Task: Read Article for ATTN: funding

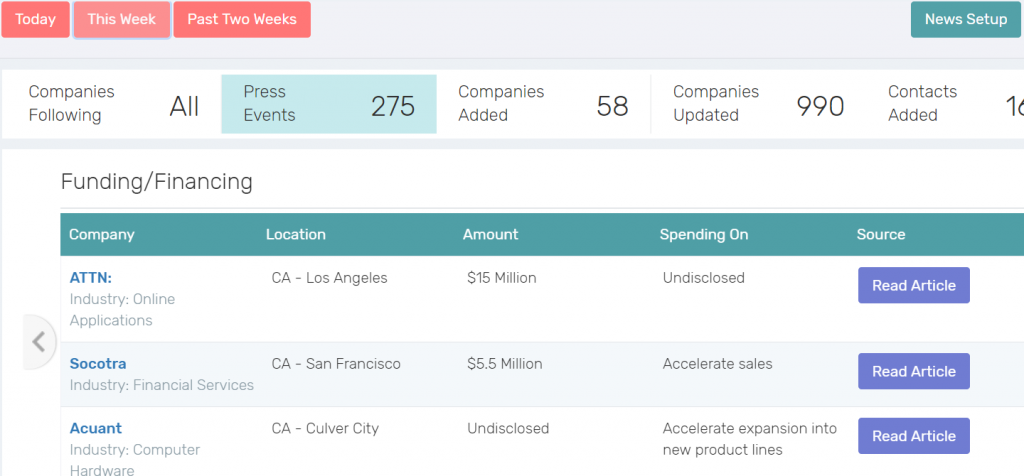Action: pos(913,286)
